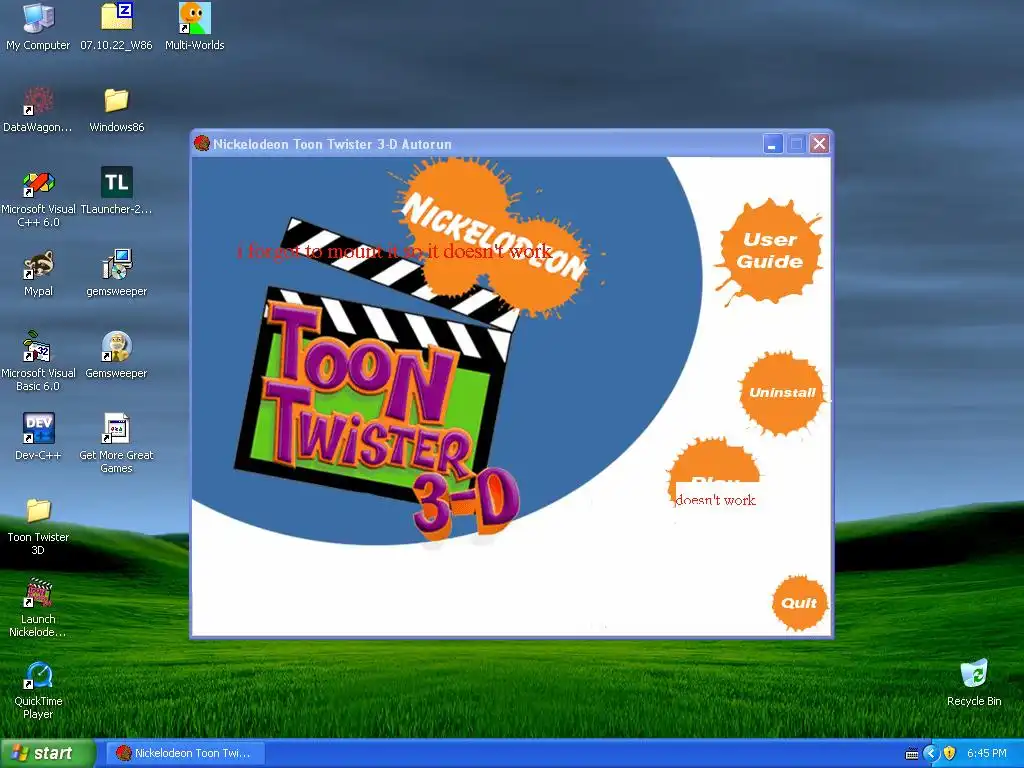This screenshot has height=768, width=1024.
Task: Open the My Computer desktop icon
Action: (x=38, y=26)
